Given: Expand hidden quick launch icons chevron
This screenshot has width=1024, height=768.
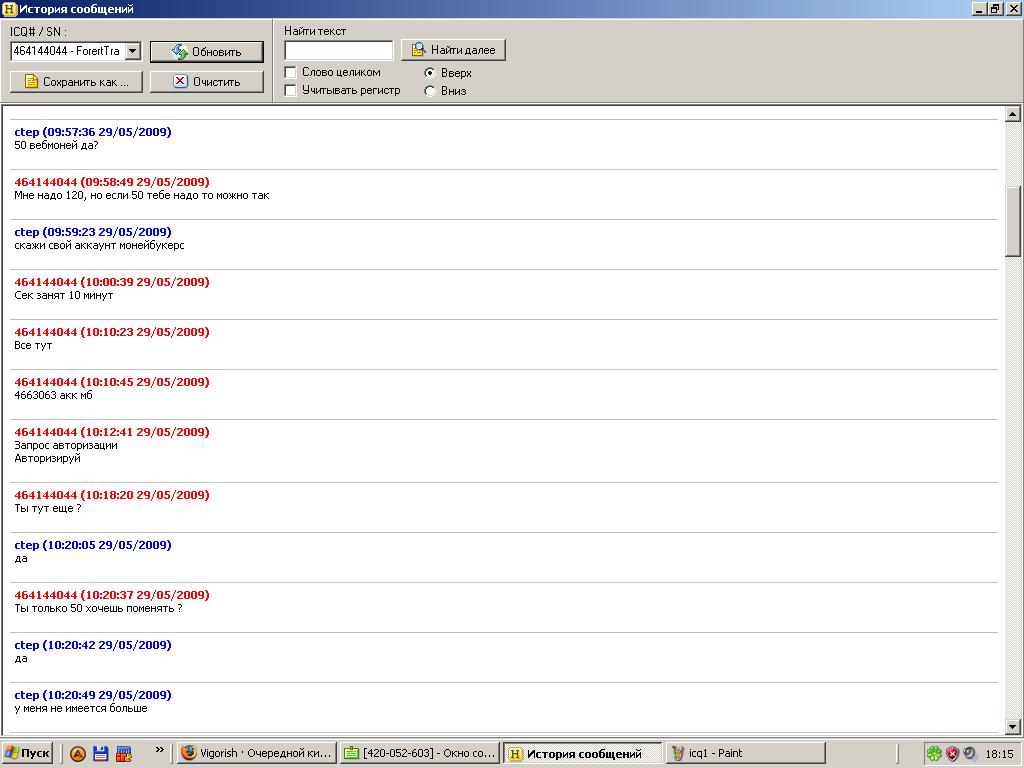Looking at the screenshot, I should (159, 750).
